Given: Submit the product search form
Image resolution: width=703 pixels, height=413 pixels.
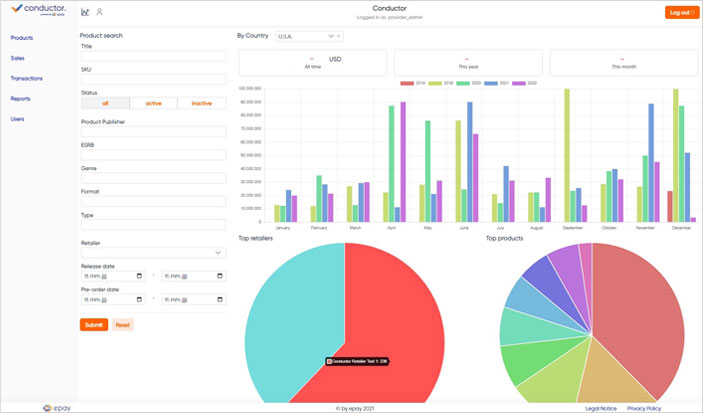Looking at the screenshot, I should (94, 325).
